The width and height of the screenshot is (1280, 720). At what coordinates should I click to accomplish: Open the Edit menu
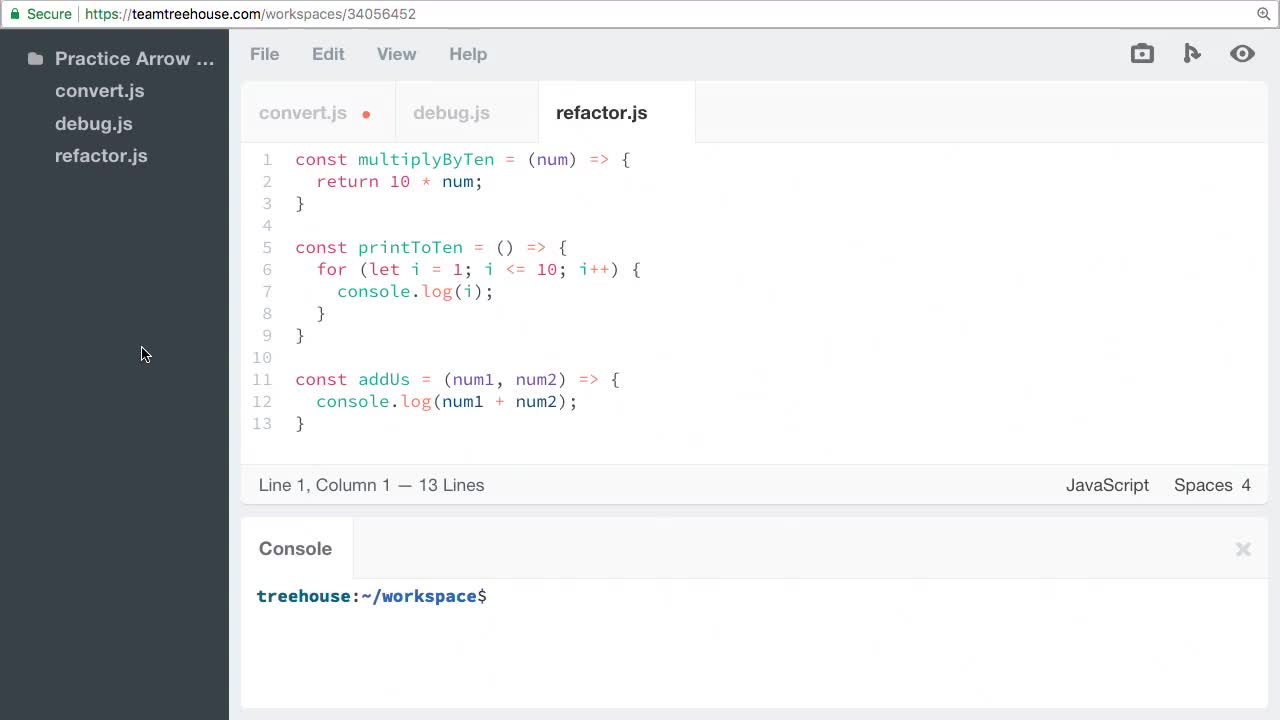pos(328,54)
